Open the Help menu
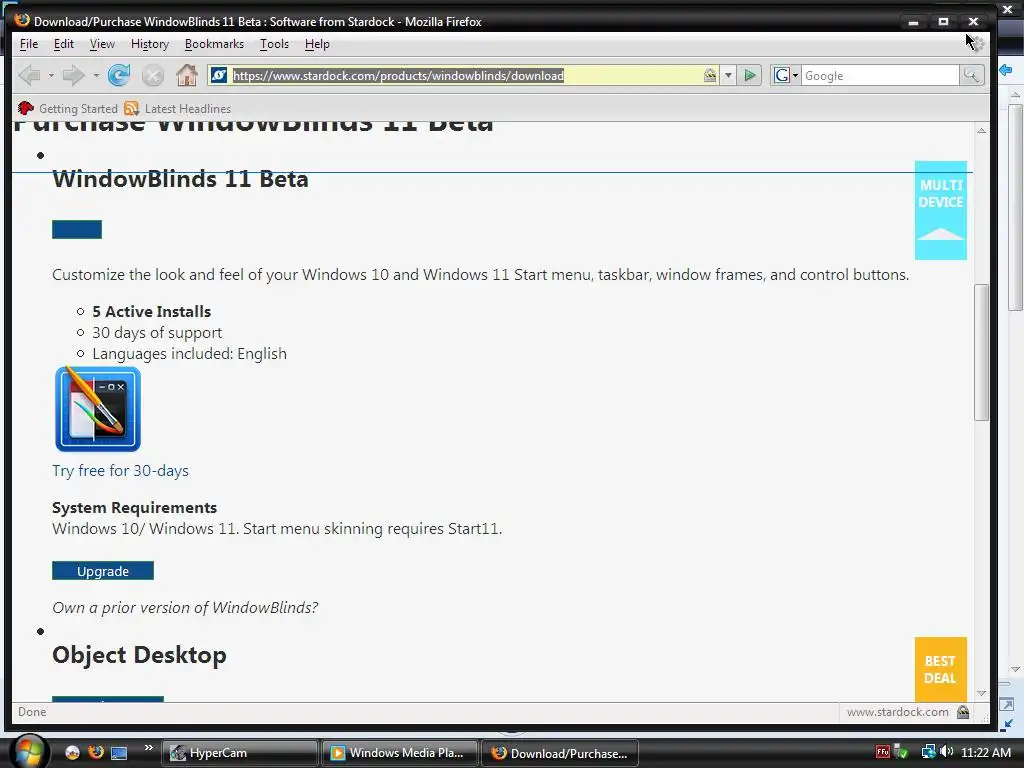Screen dimensions: 1024x768 pyautogui.click(x=317, y=44)
